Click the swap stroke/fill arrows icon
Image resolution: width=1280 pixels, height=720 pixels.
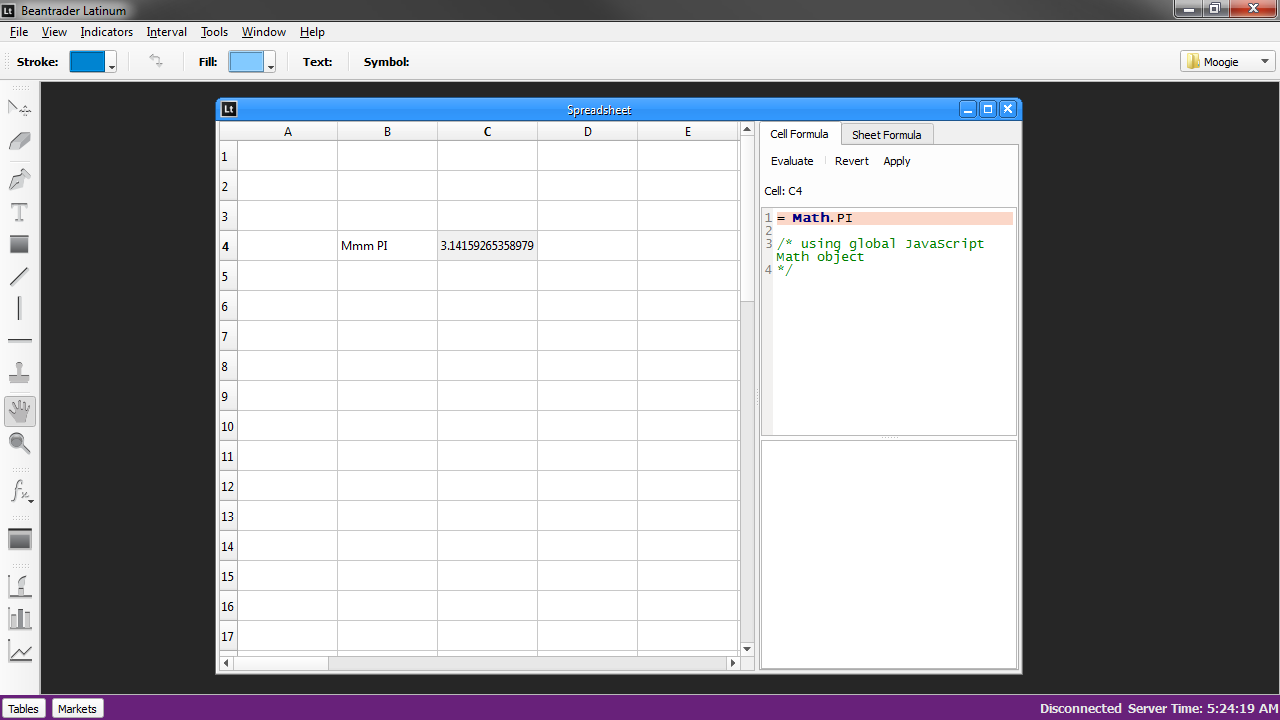click(x=156, y=61)
